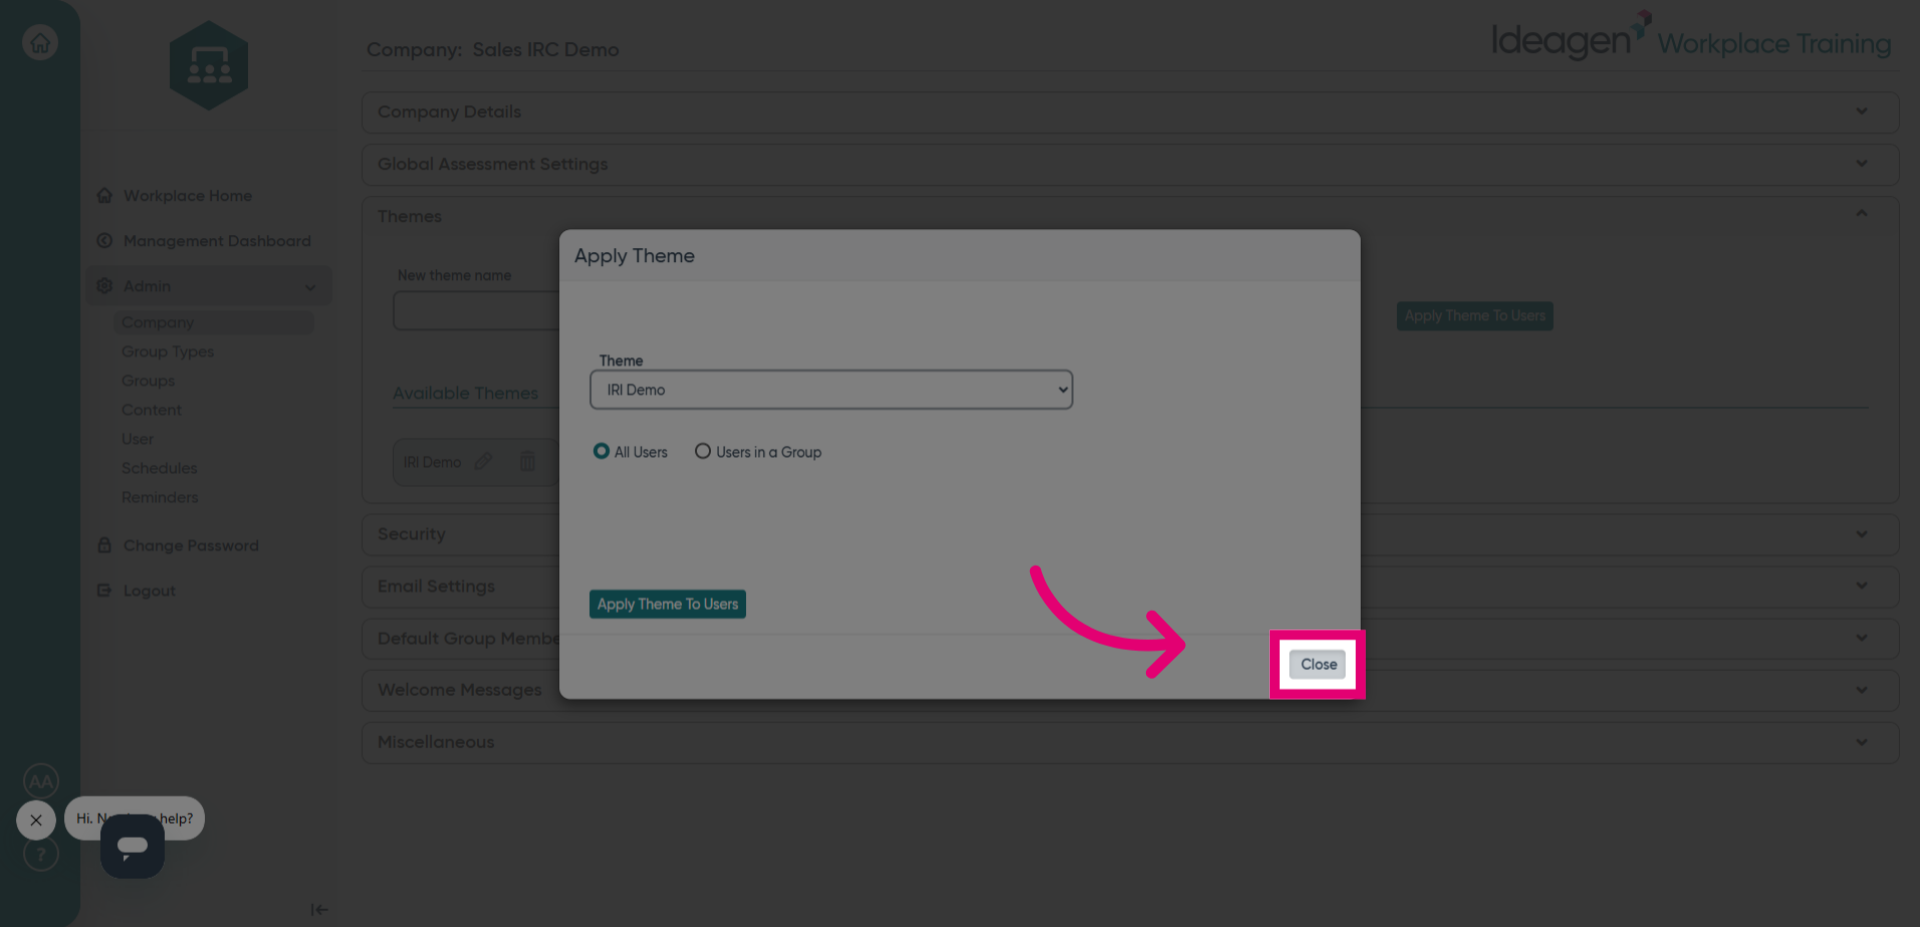
Task: Open Management Dashboard in the sidebar
Action: pos(217,241)
